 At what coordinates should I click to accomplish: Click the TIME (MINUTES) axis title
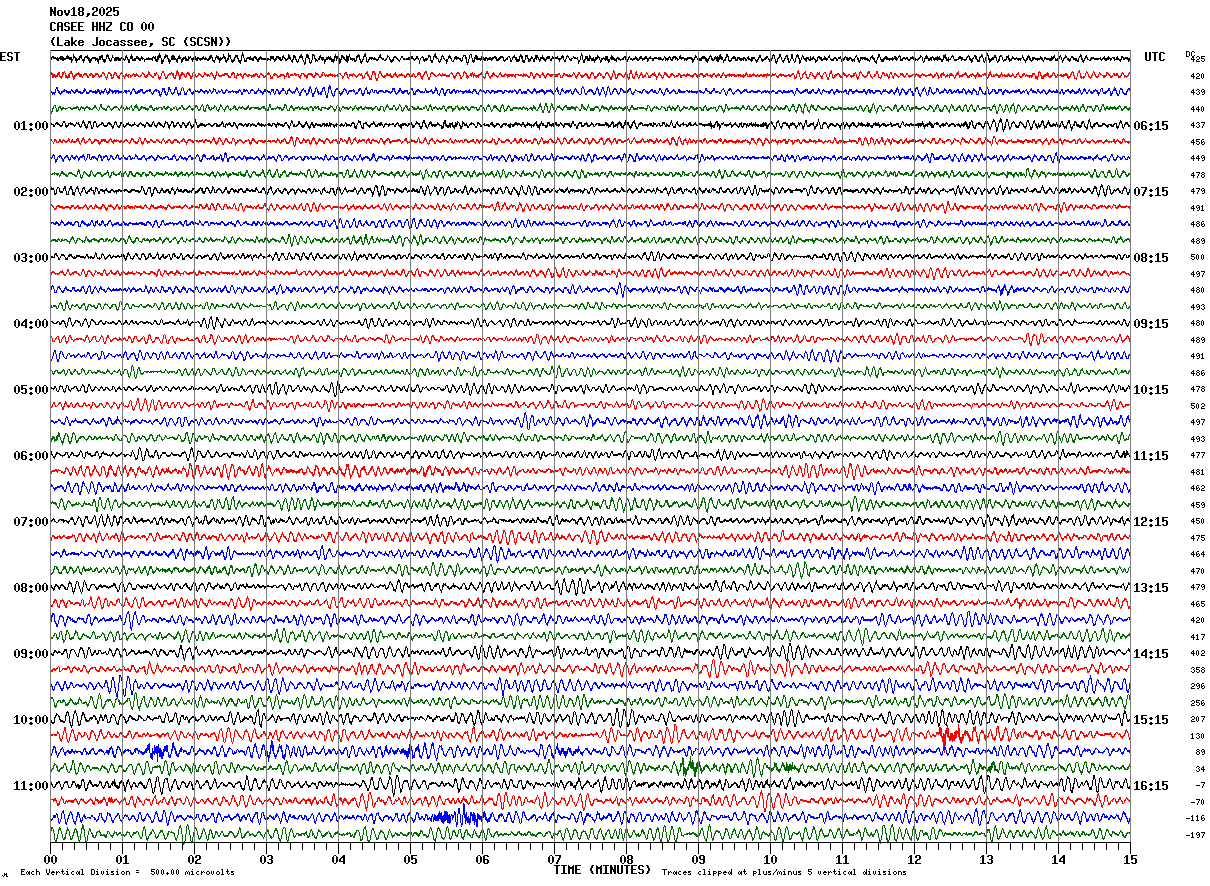tap(602, 870)
